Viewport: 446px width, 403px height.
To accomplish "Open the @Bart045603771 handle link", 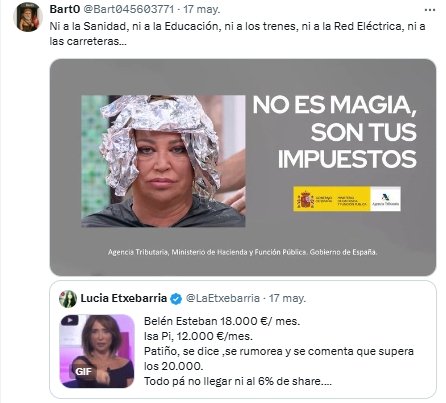I will coord(128,9).
